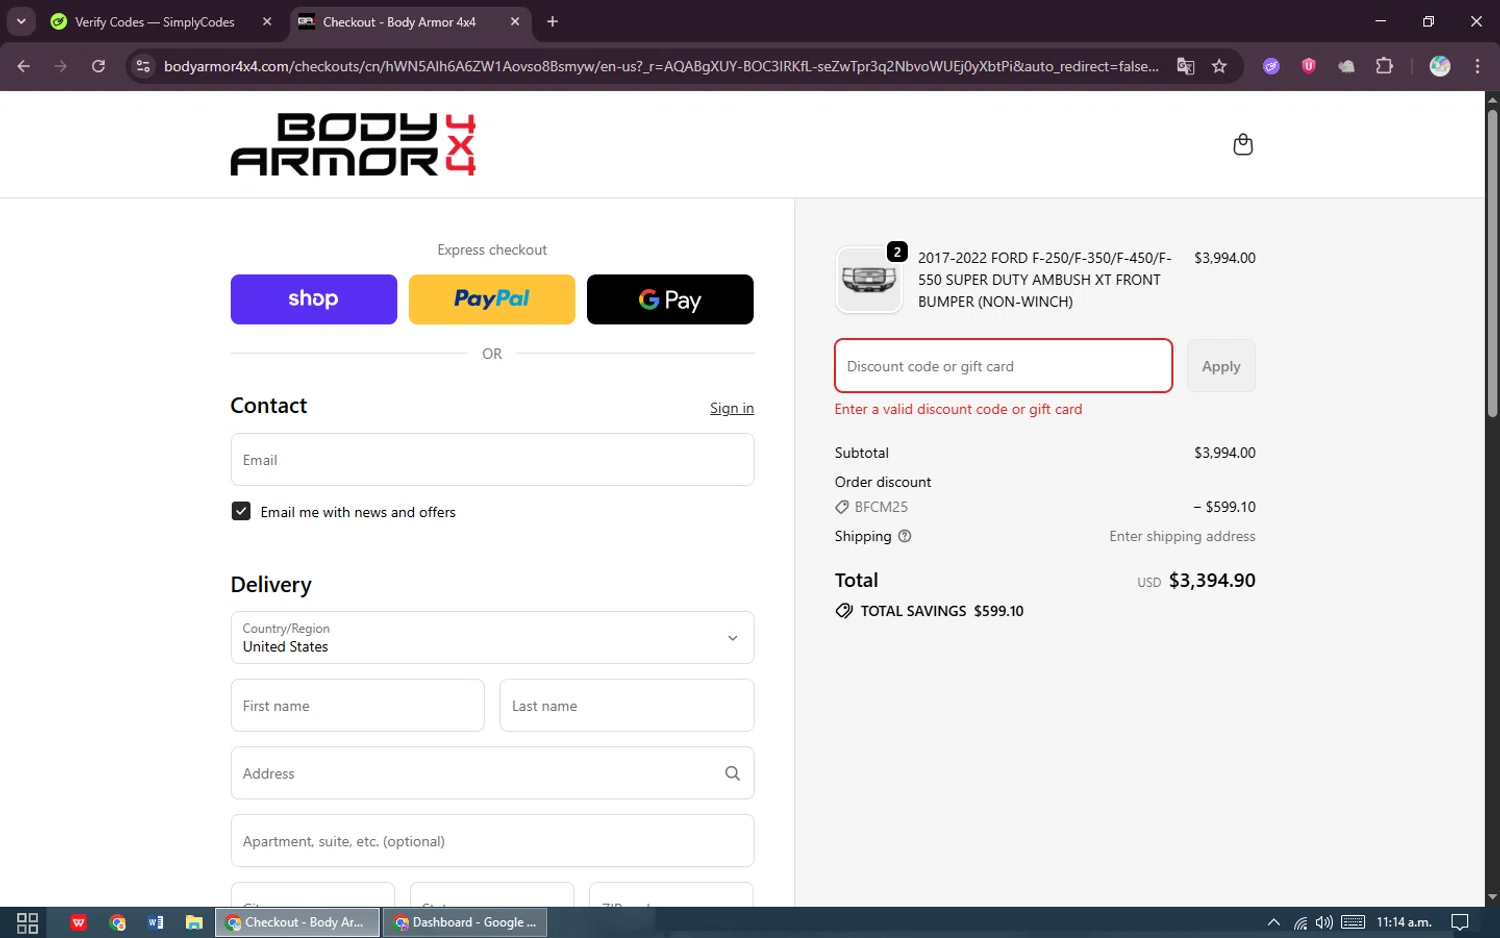Click the BFCM25 discount code text

881,507
